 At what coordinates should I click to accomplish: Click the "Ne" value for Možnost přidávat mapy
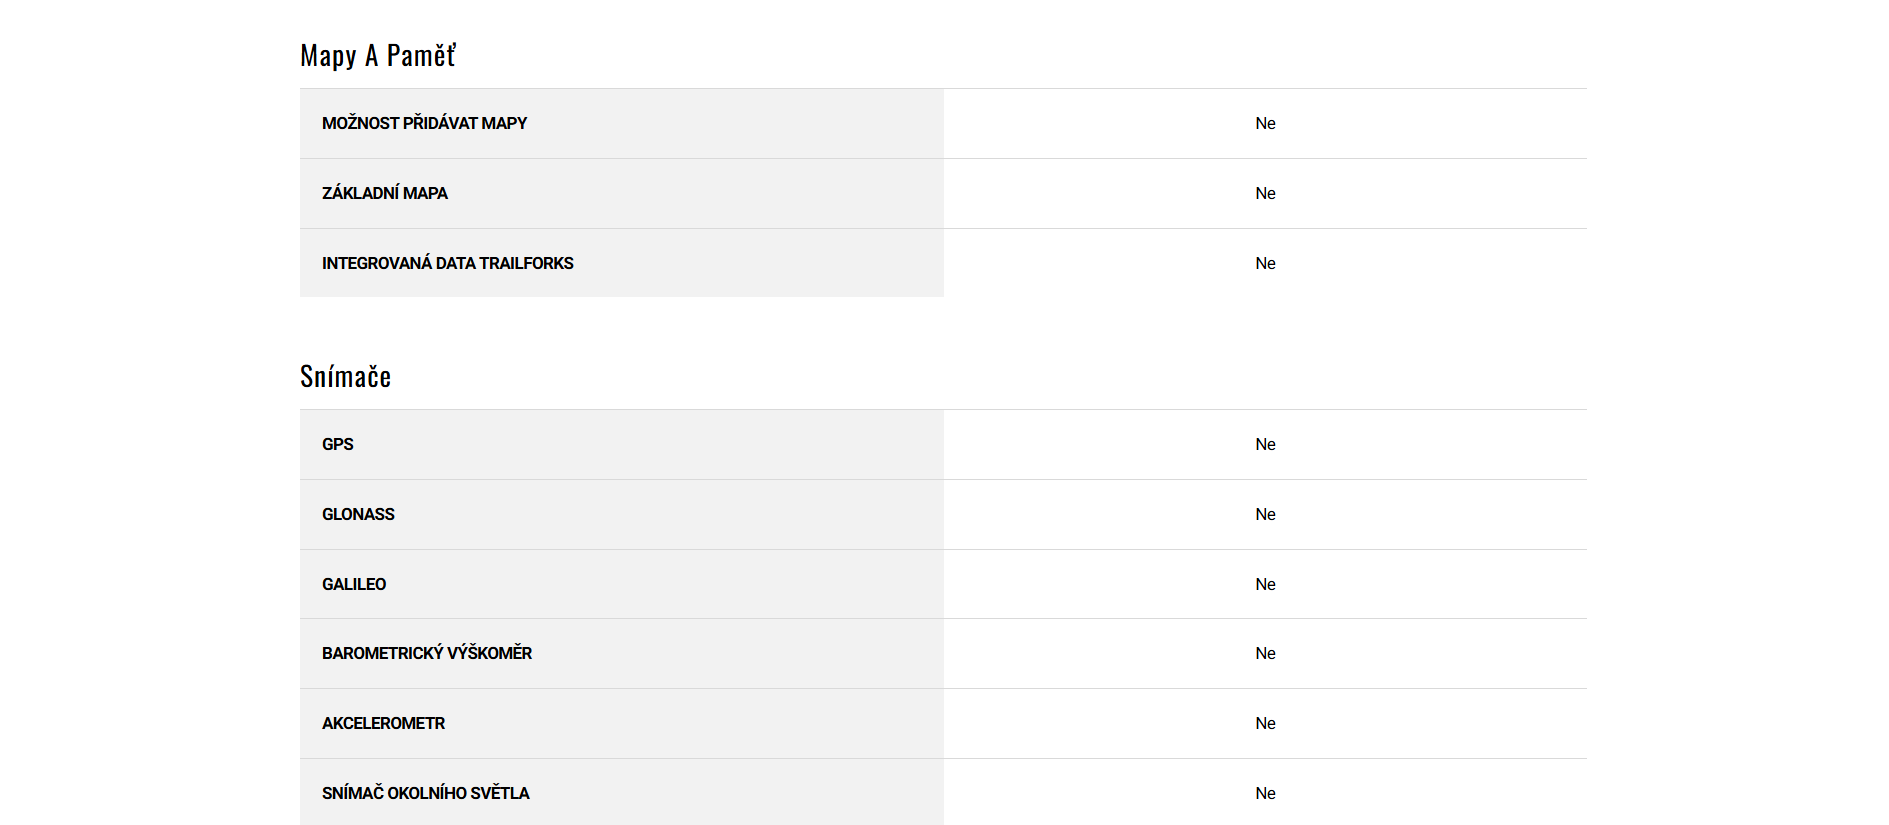coord(1265,123)
